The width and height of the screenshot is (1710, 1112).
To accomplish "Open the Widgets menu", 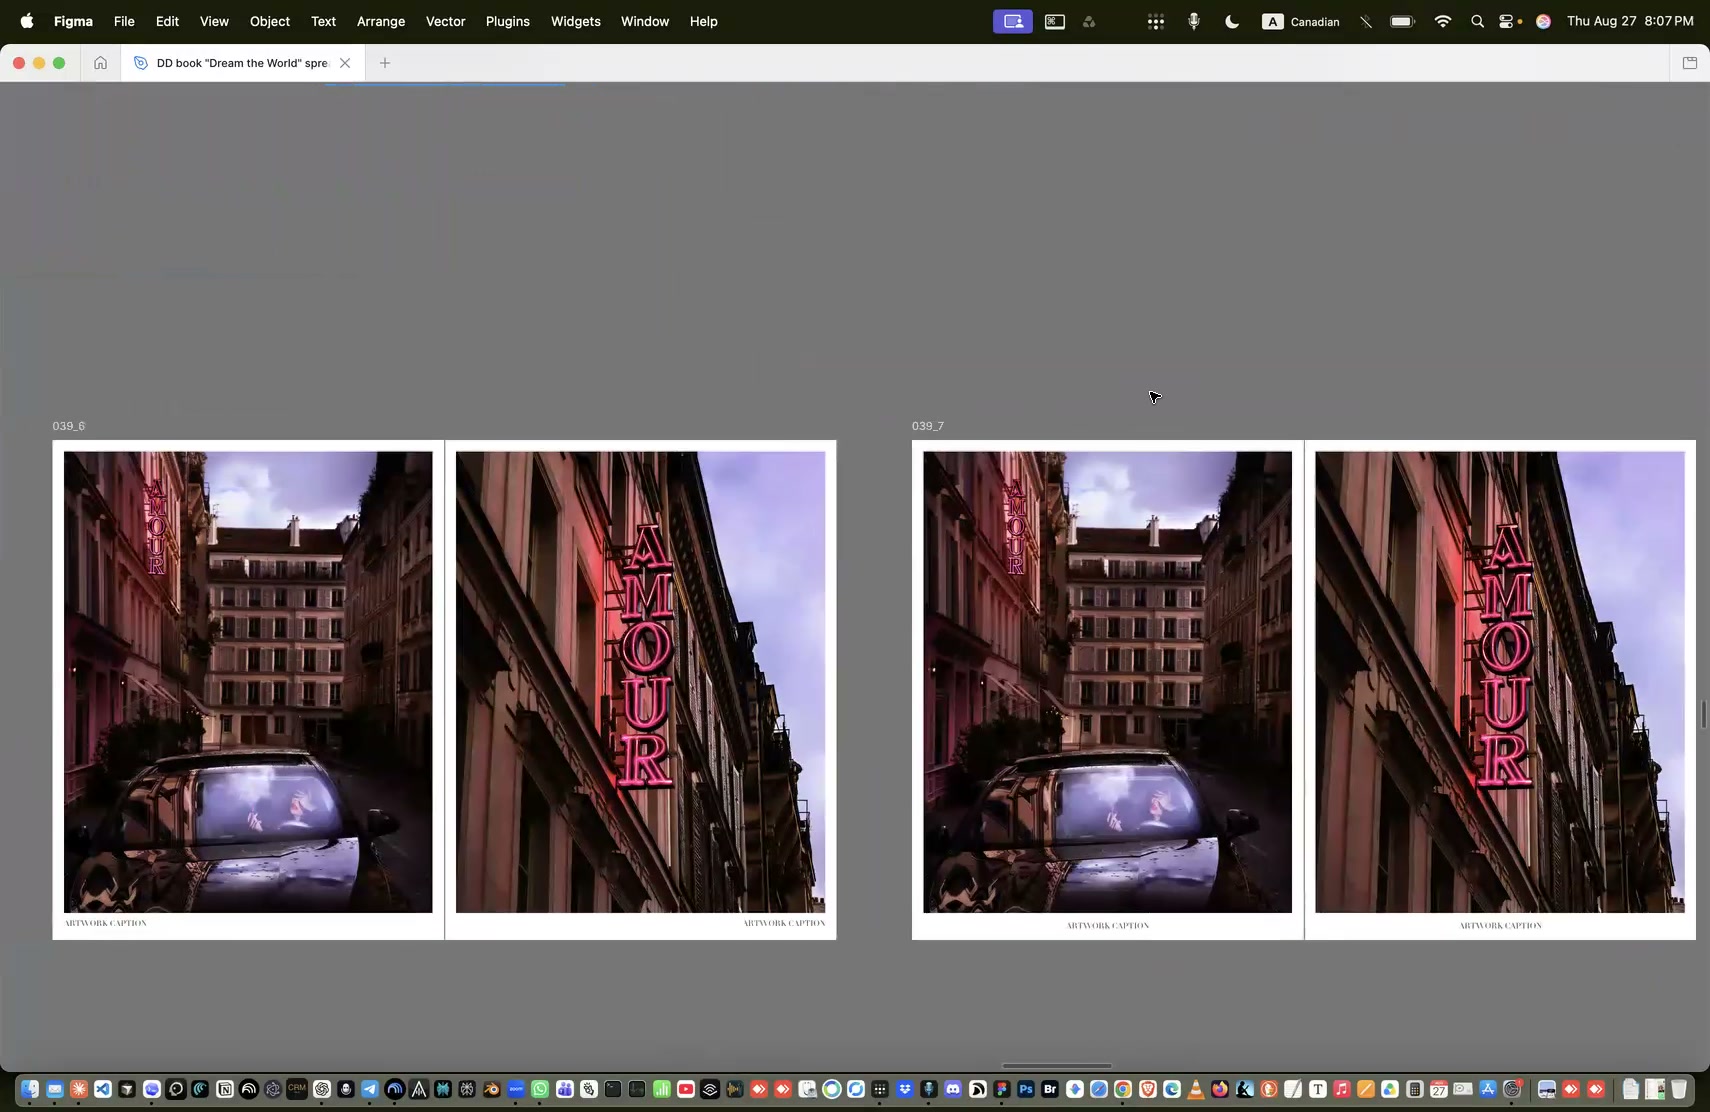I will [x=576, y=21].
